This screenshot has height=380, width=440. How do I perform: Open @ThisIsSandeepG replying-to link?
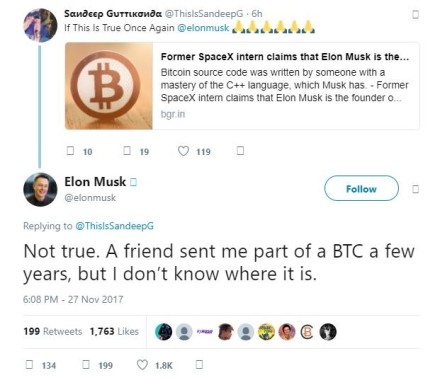coord(115,226)
